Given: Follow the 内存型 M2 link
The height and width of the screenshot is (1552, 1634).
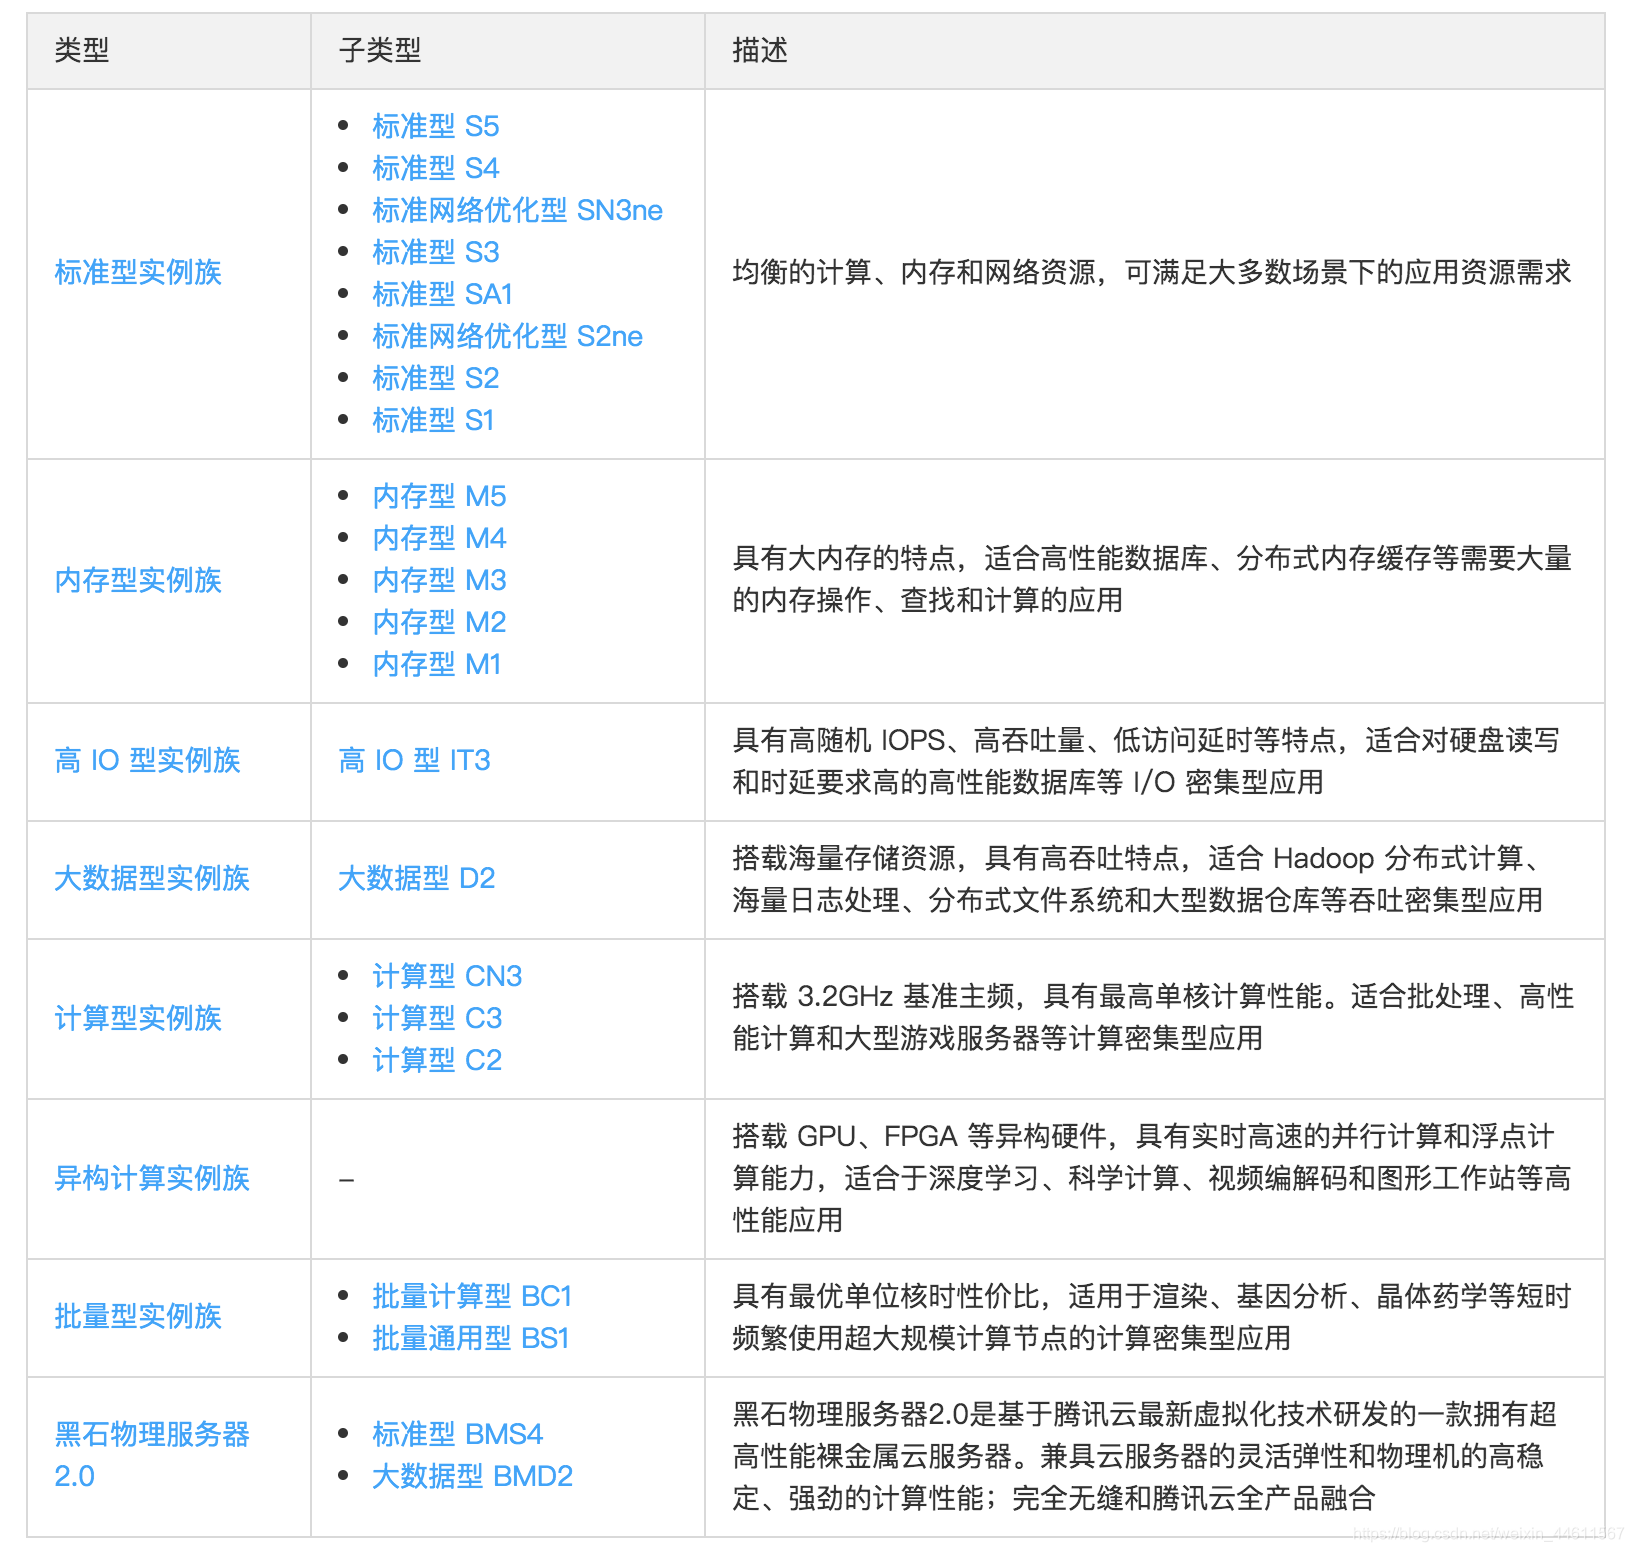Looking at the screenshot, I should (x=439, y=622).
